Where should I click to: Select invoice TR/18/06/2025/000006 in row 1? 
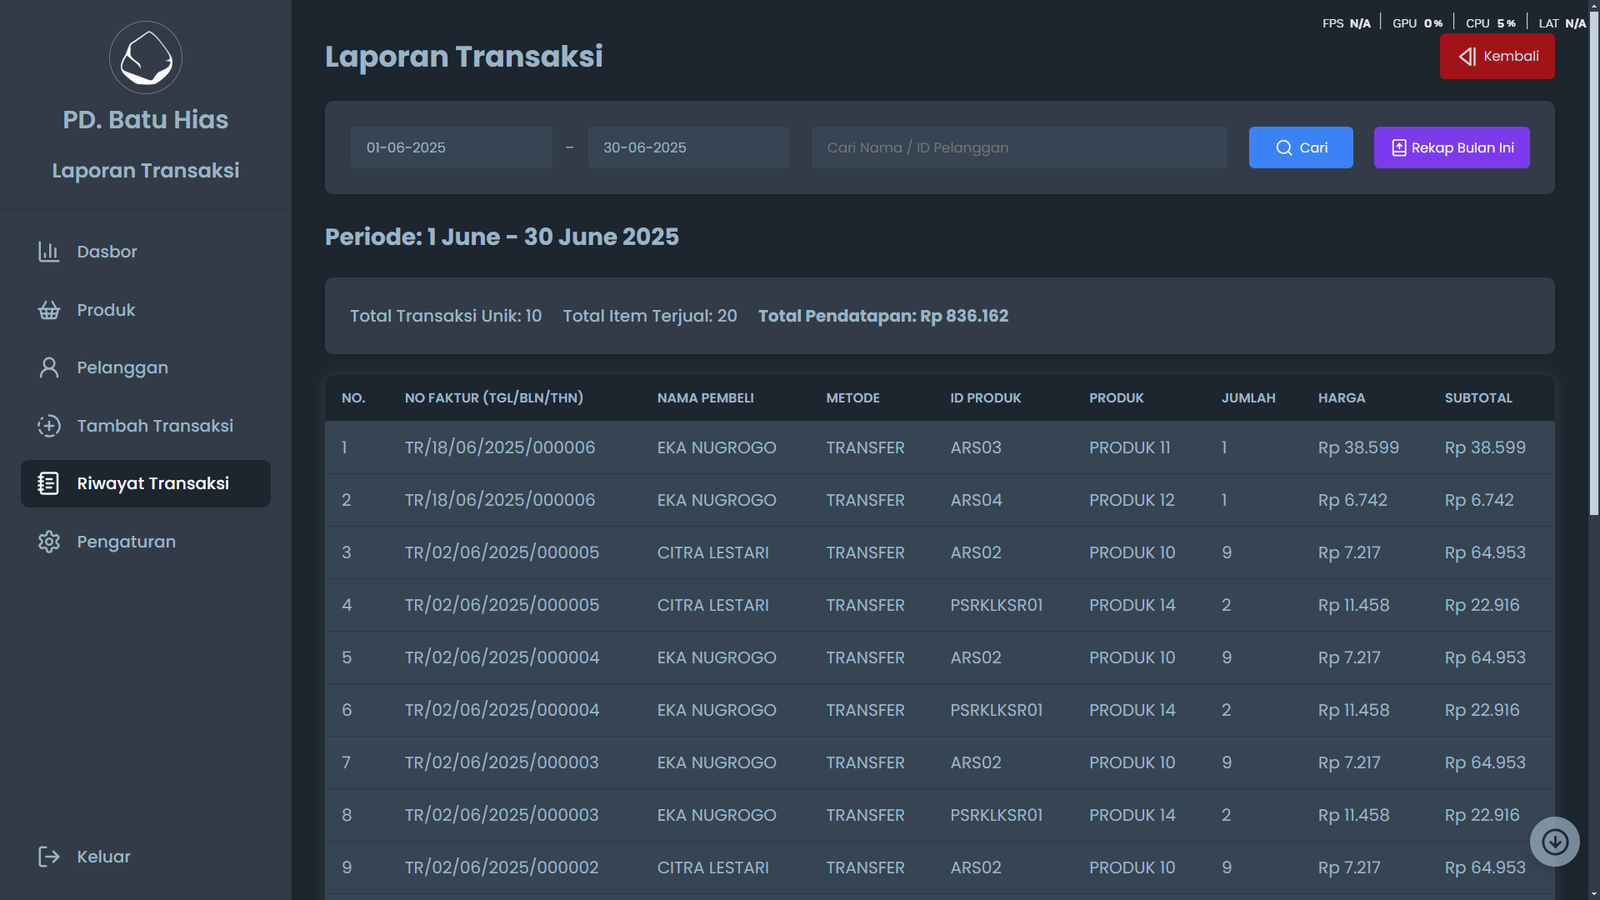(x=500, y=448)
